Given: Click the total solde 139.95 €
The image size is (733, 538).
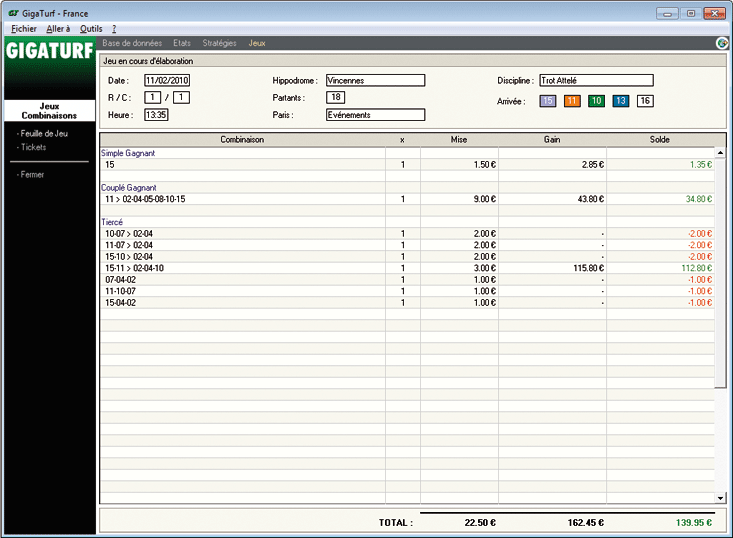Looking at the screenshot, I should 694,523.
